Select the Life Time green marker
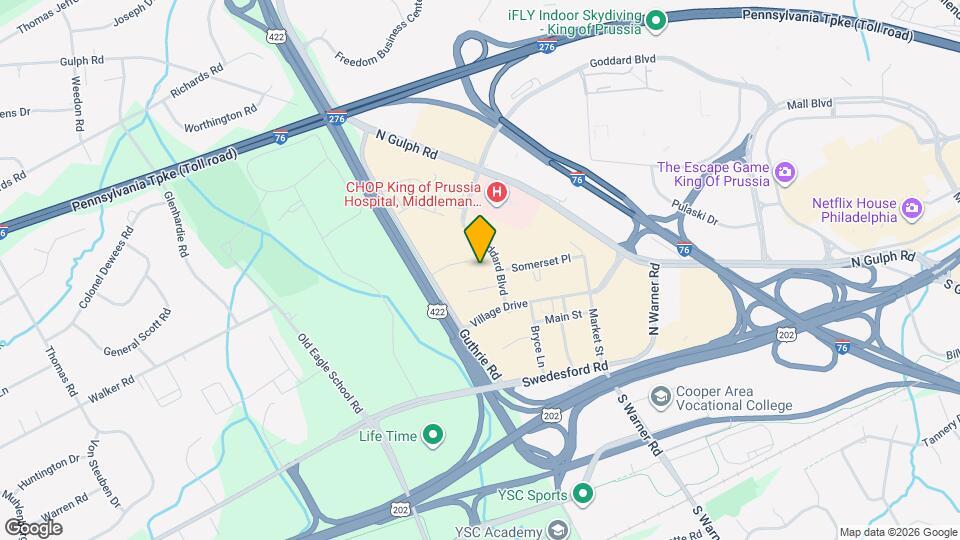Viewport: 960px width, 540px height. (x=433, y=435)
